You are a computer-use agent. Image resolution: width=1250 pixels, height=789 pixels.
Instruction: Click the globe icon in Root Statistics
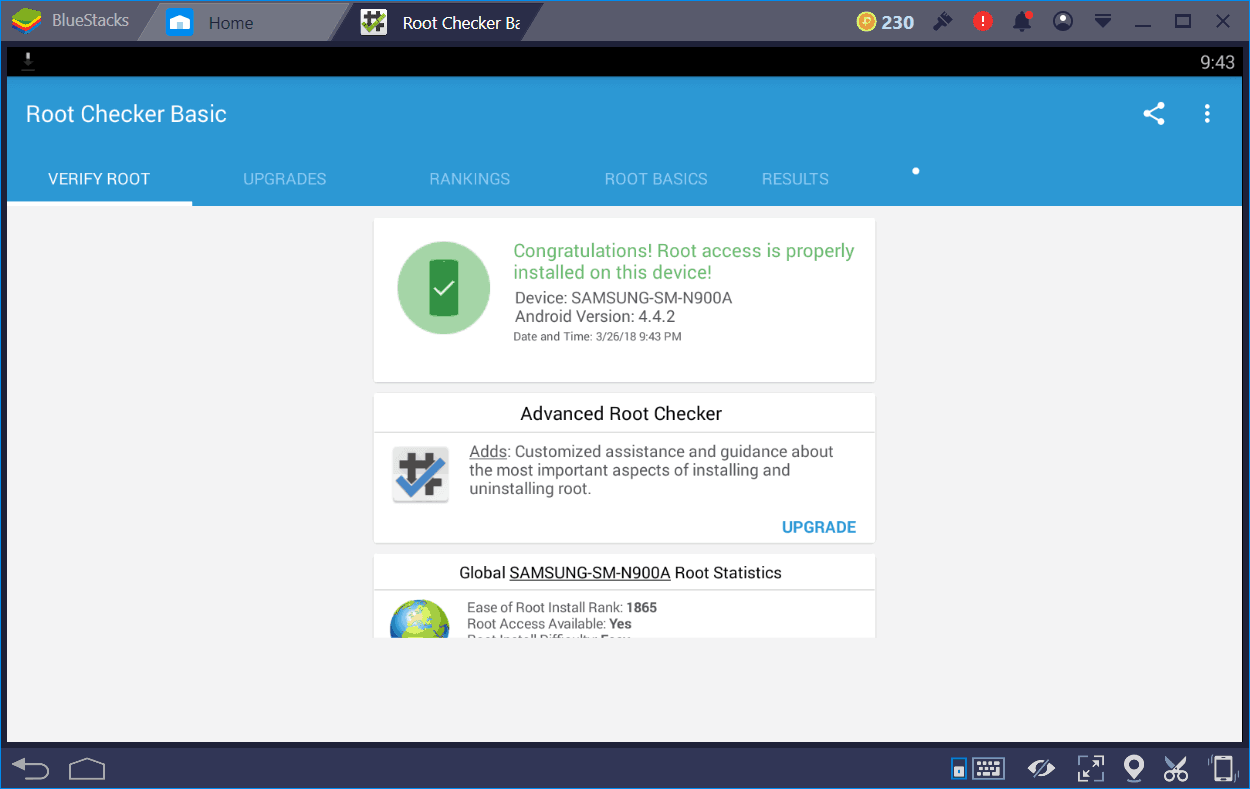pyautogui.click(x=420, y=620)
